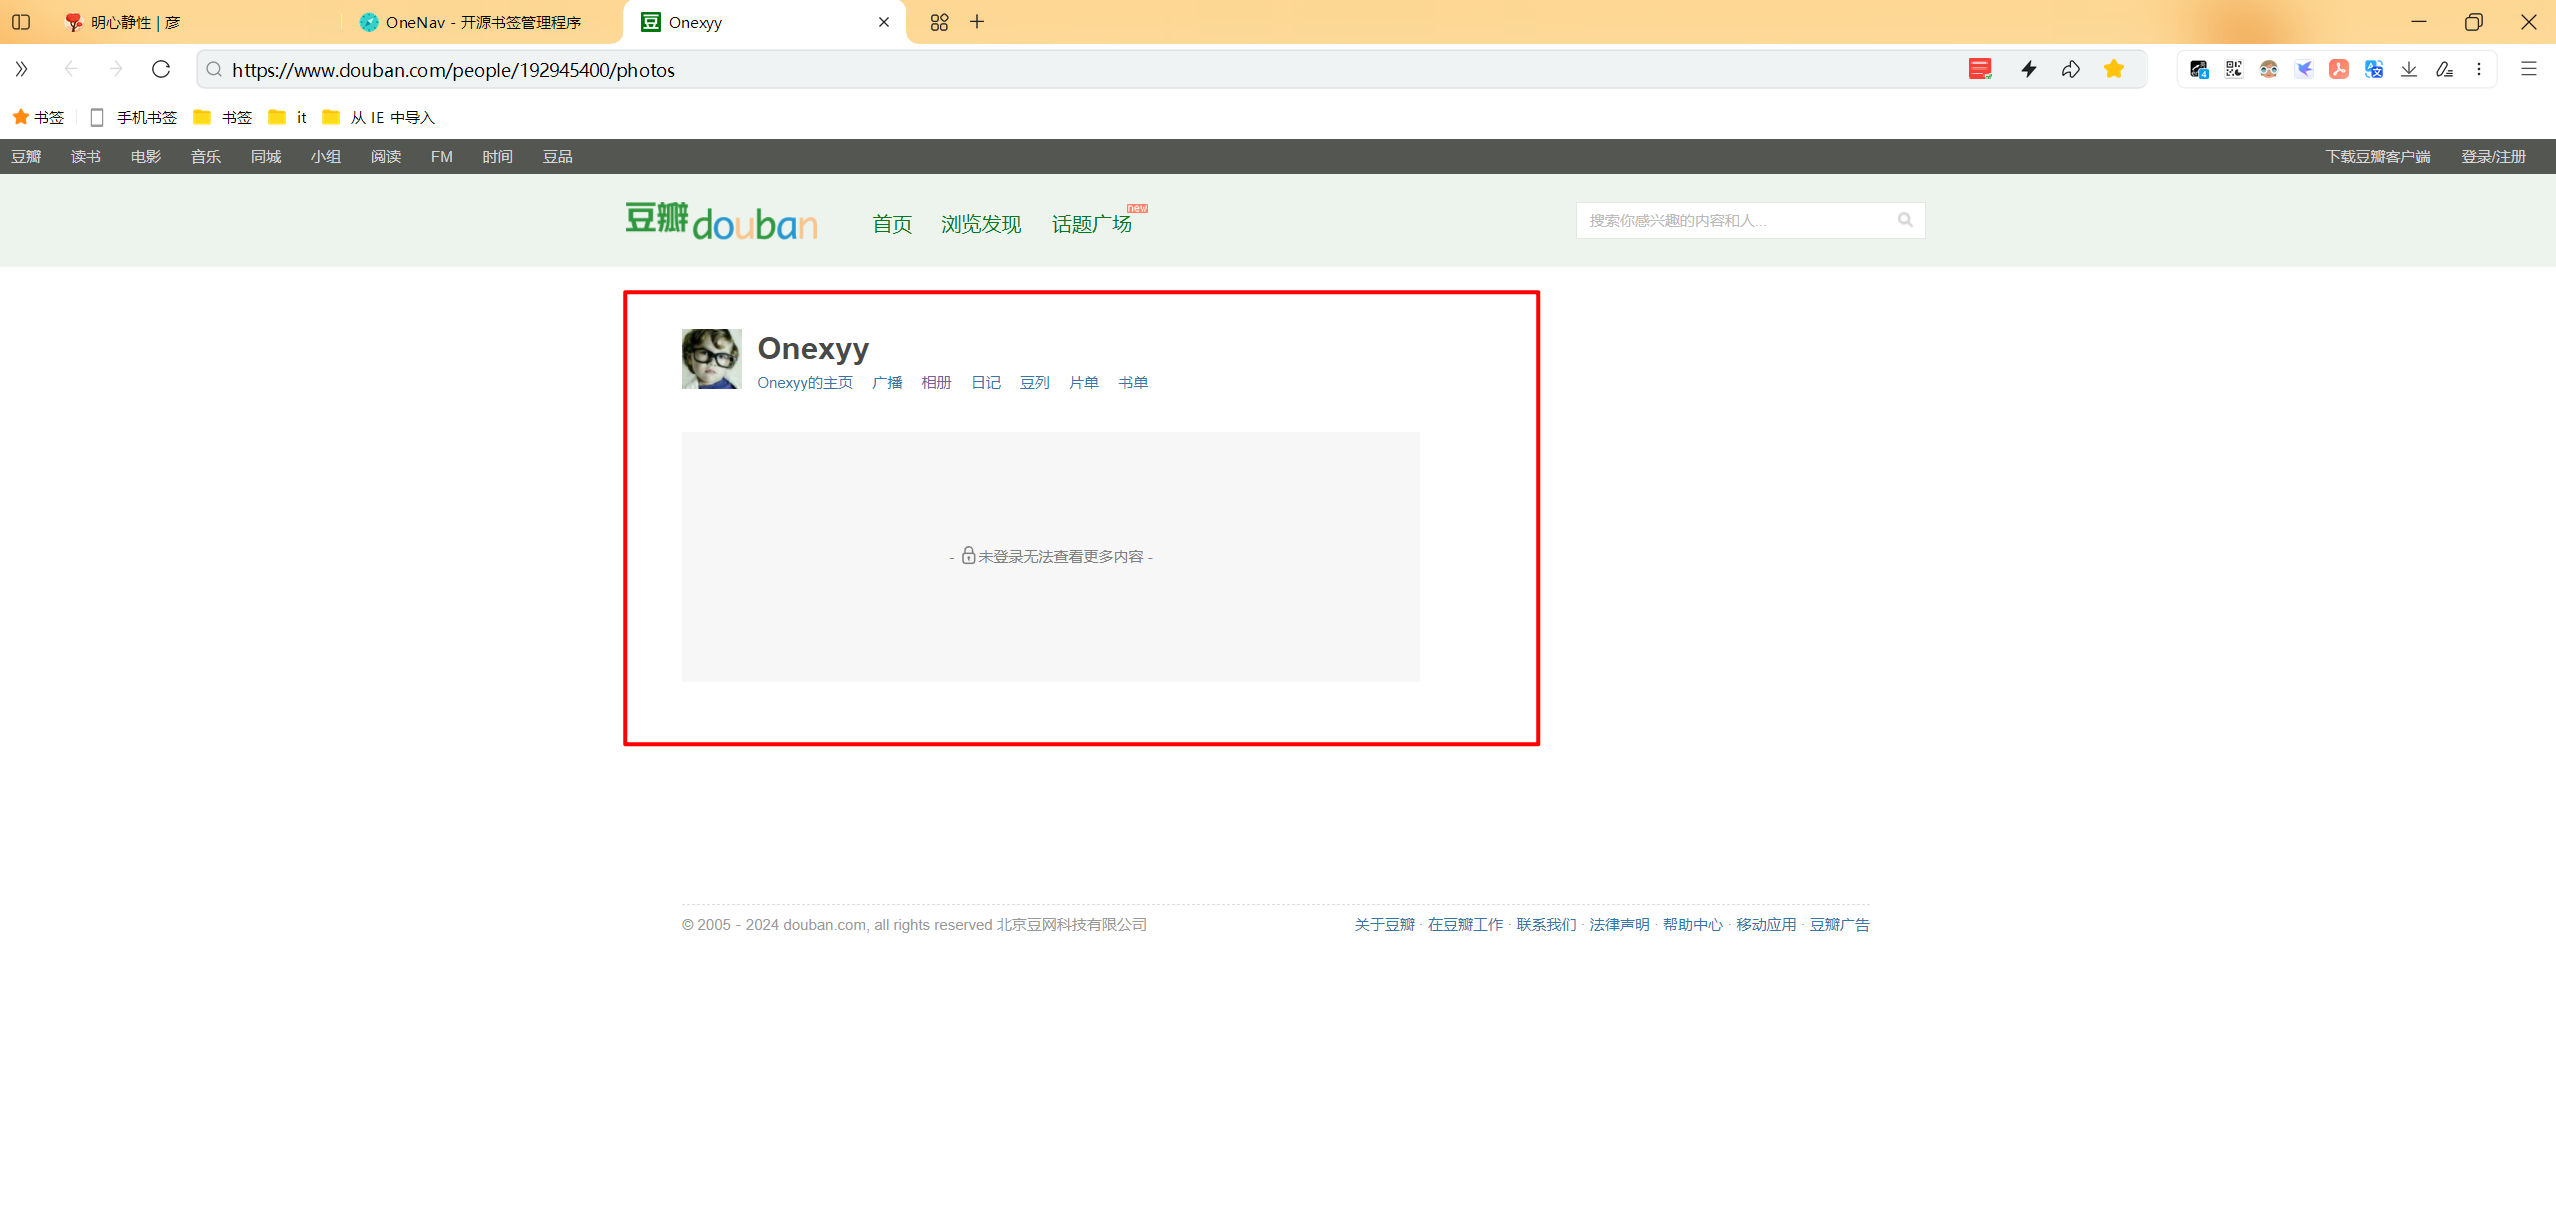
Task: Open 小组 in the top bar
Action: click(x=326, y=156)
